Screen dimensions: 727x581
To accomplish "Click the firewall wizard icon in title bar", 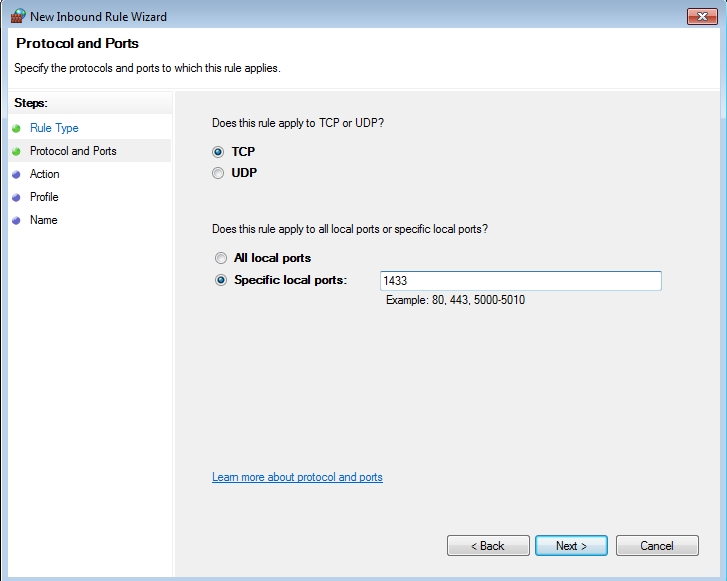I will [x=18, y=16].
